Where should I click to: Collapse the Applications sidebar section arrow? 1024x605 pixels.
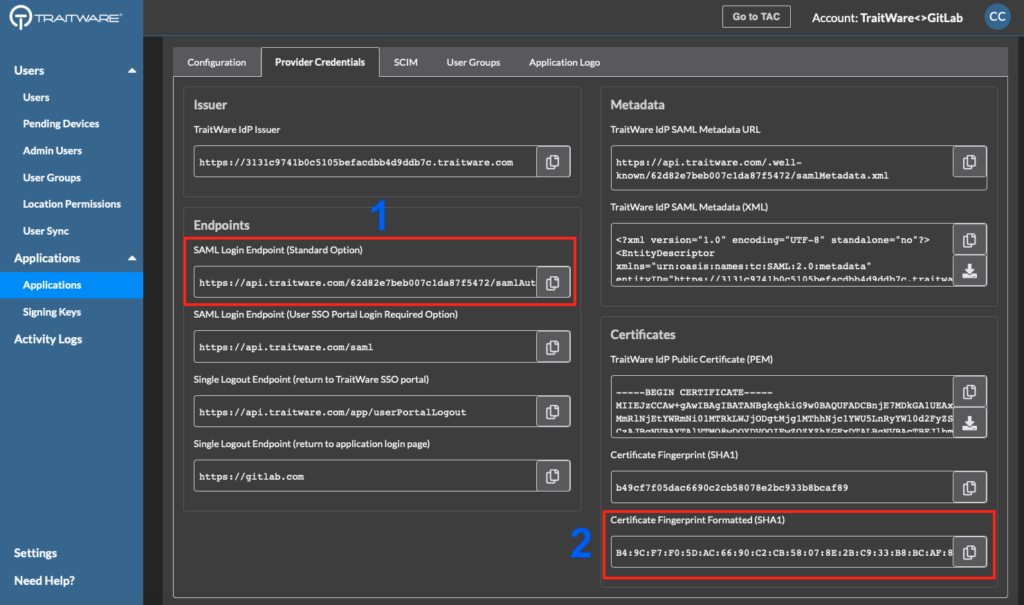pos(132,258)
